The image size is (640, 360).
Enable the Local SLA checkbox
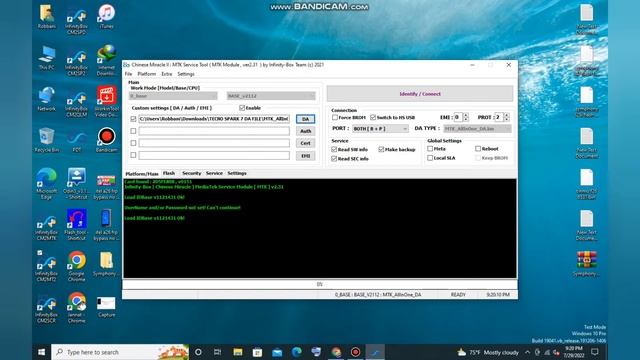coord(430,158)
